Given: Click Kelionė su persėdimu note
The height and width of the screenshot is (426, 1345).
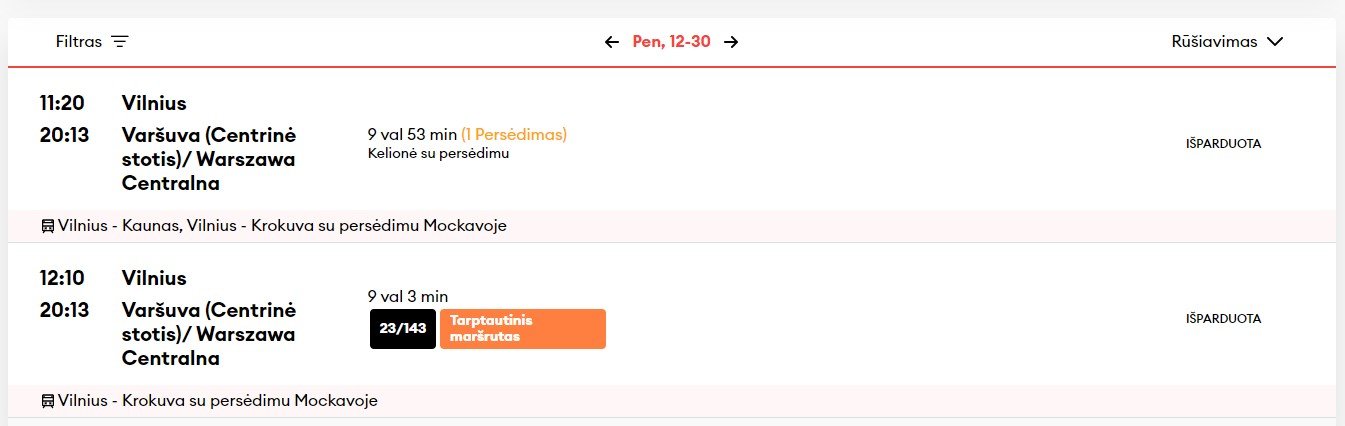Looking at the screenshot, I should (x=439, y=153).
